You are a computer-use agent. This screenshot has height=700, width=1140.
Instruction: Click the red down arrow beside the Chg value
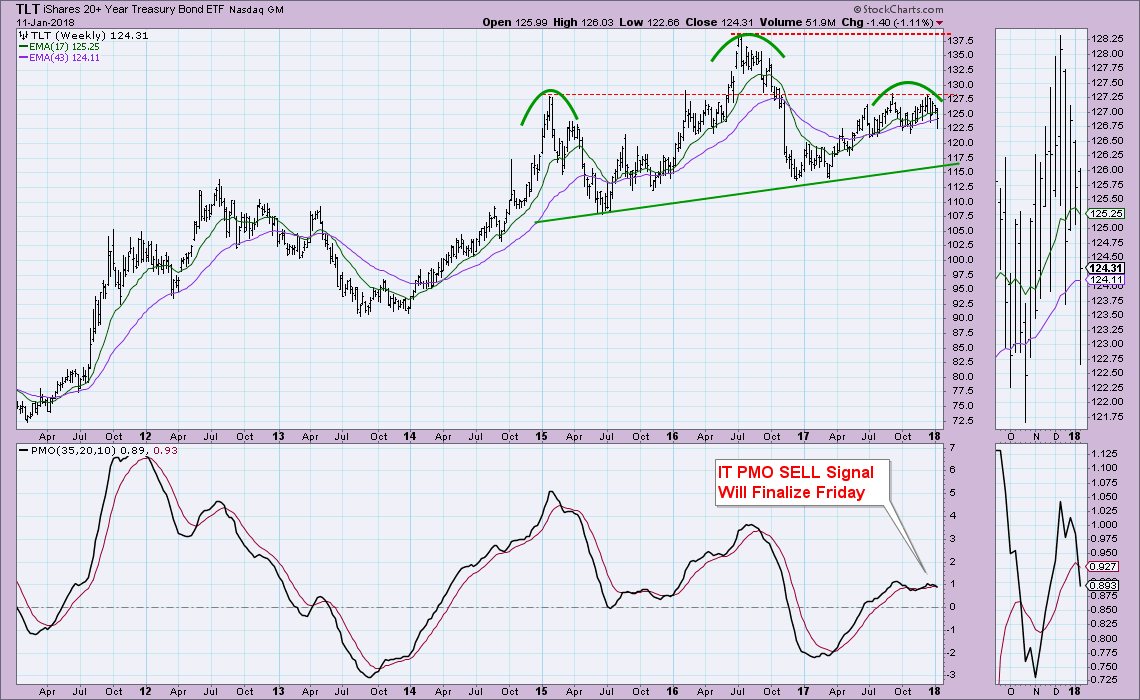939,23
